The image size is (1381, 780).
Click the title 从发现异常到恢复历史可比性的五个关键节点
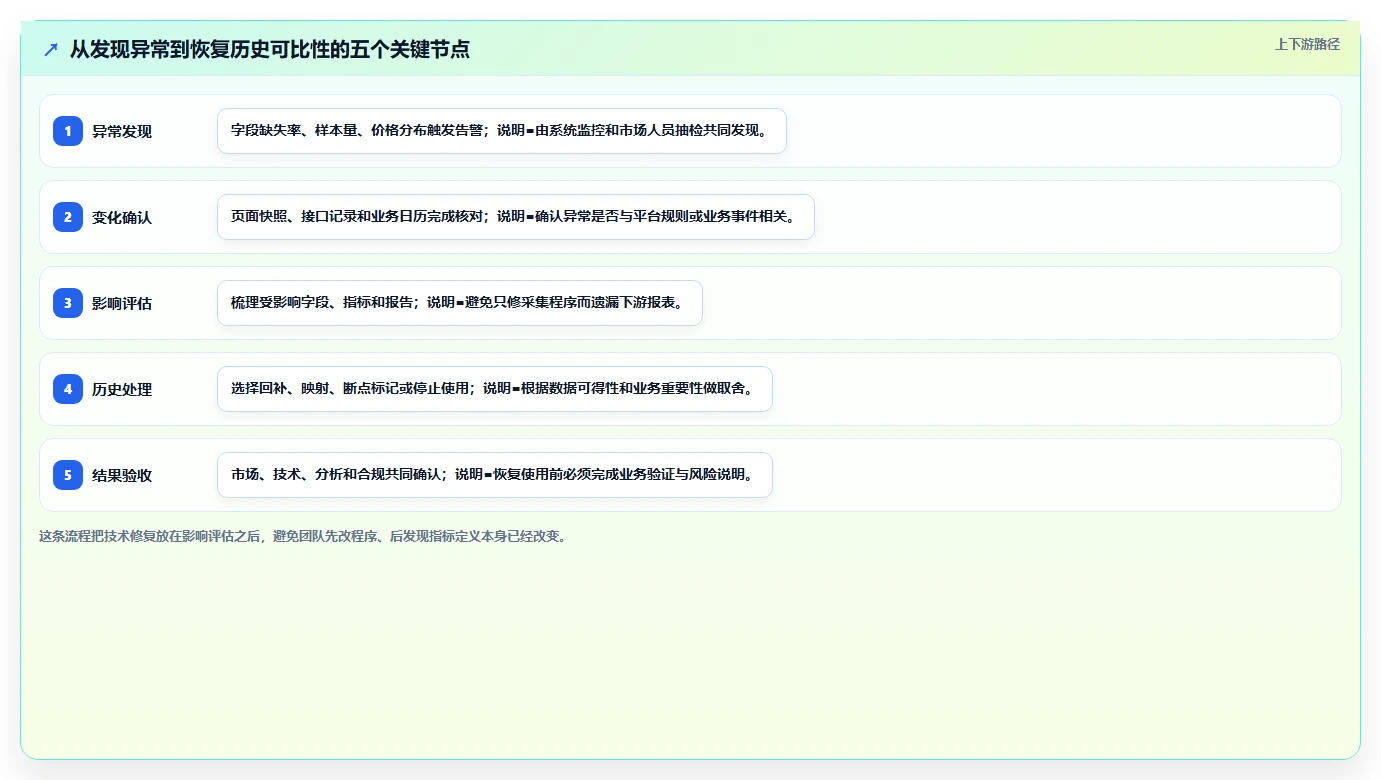(270, 49)
